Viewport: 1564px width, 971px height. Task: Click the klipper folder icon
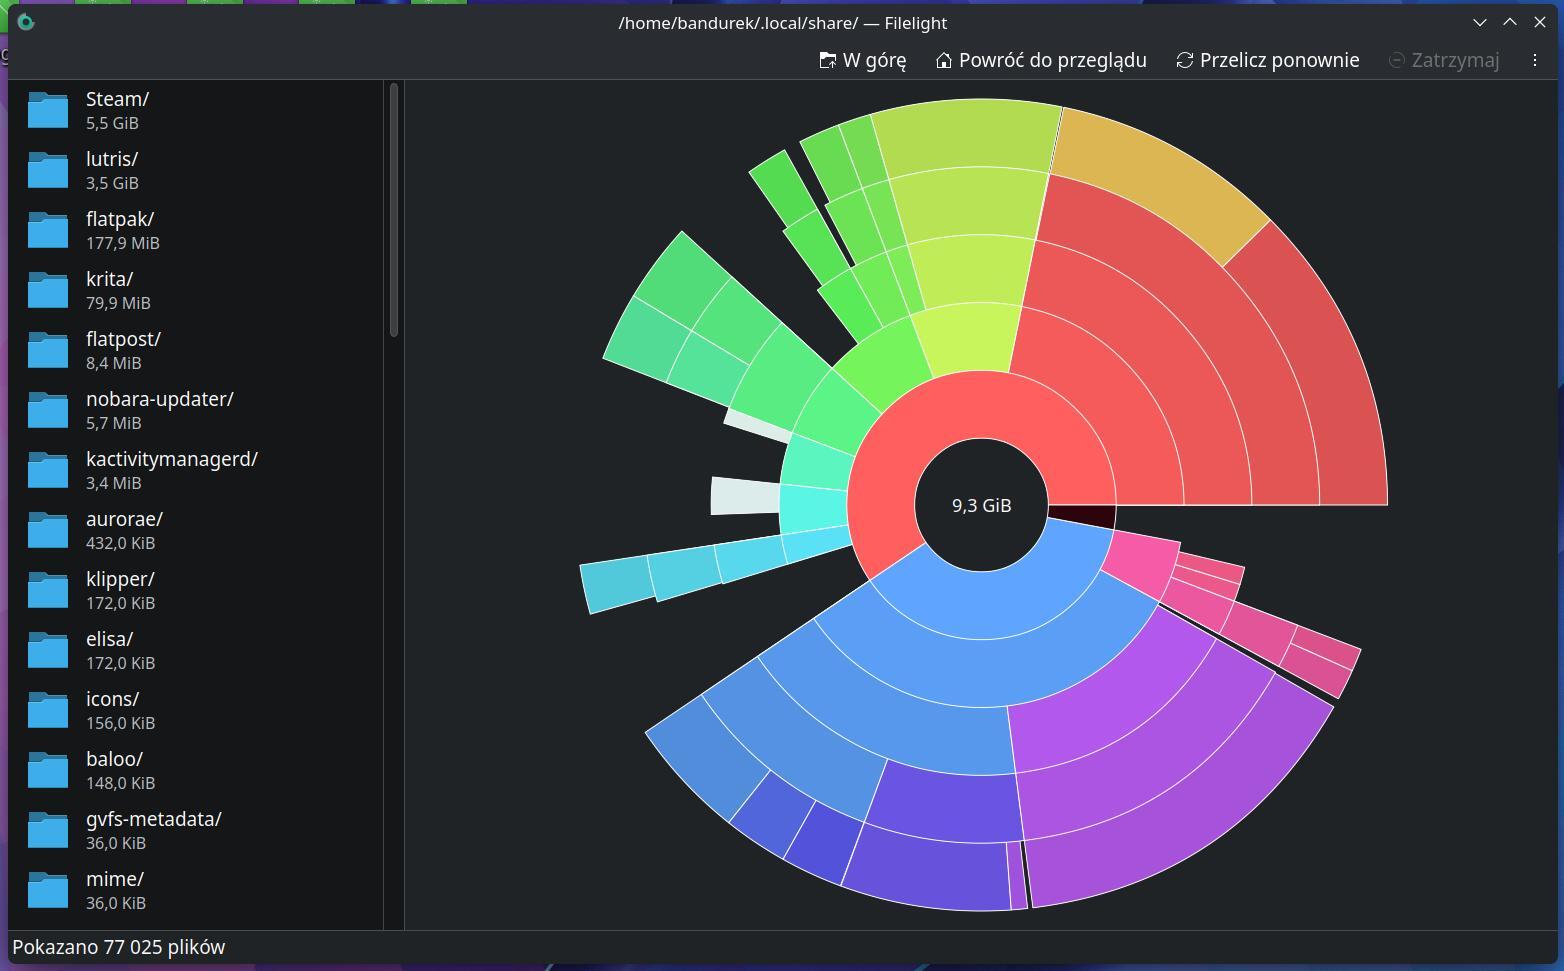48,590
